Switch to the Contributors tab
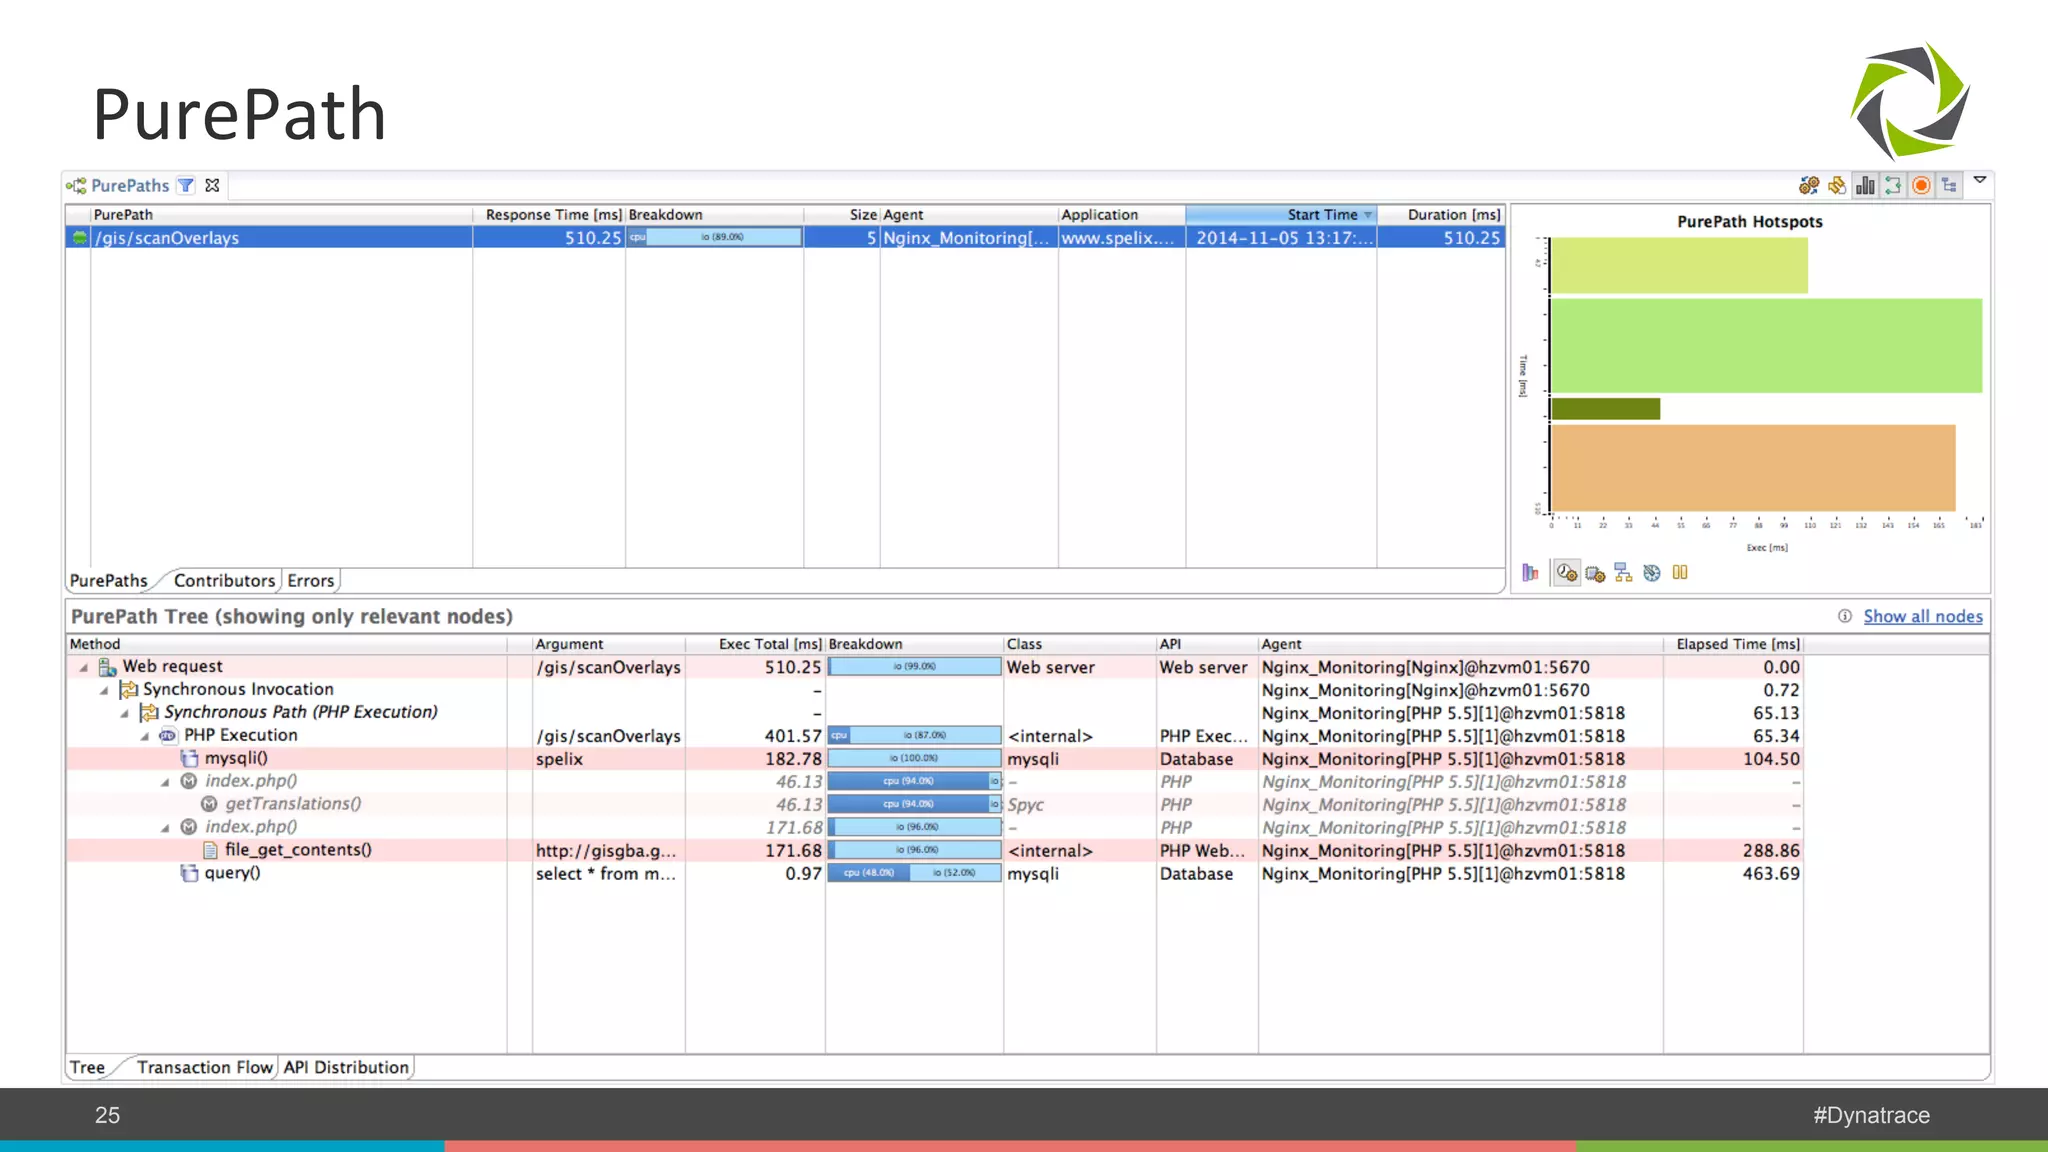 pyautogui.click(x=224, y=581)
